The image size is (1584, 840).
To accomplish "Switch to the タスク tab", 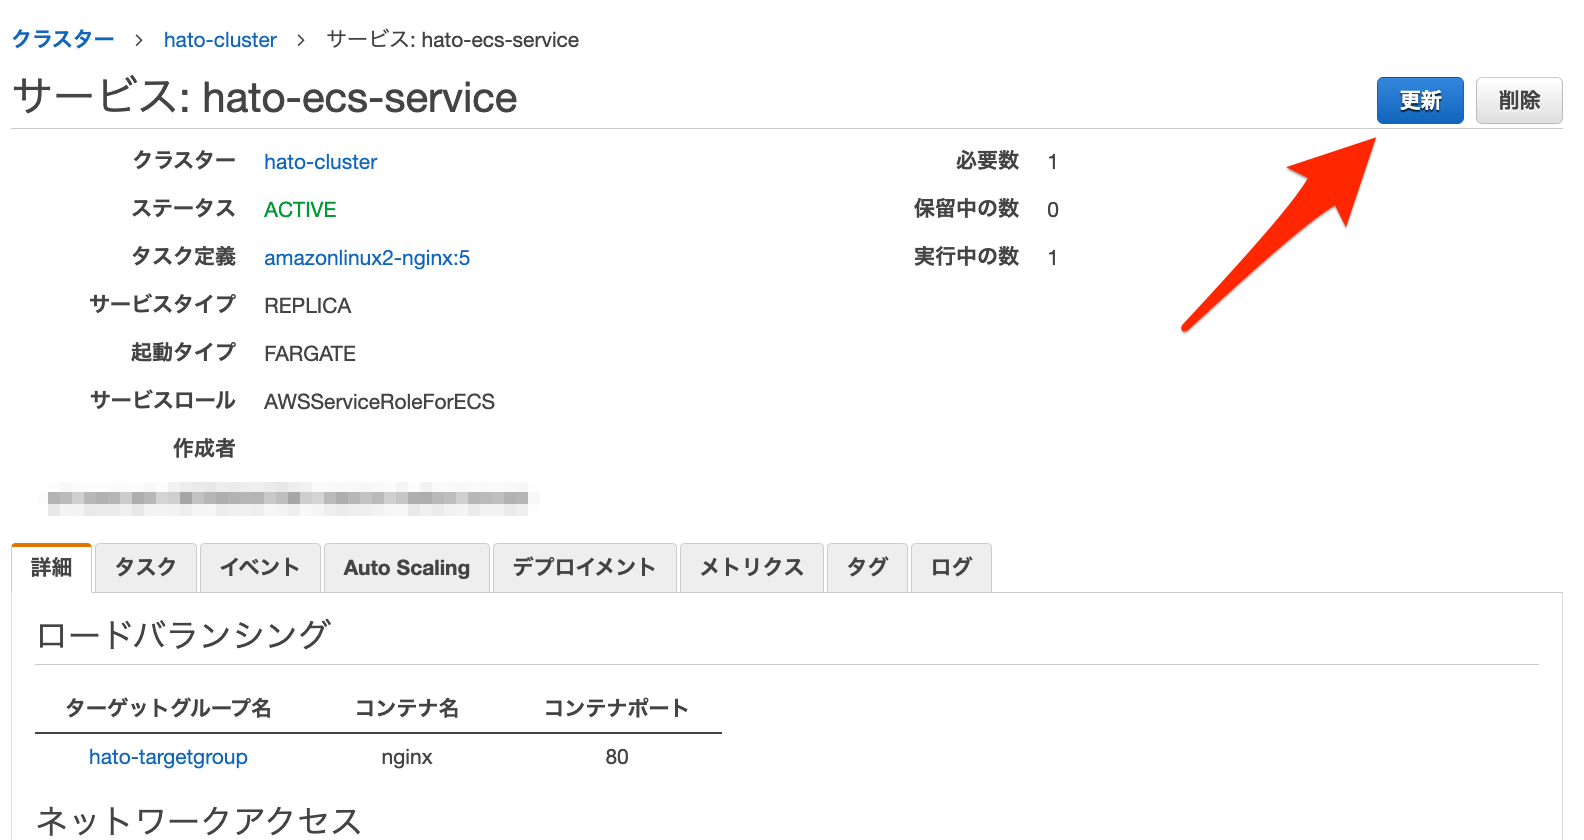I will (146, 568).
